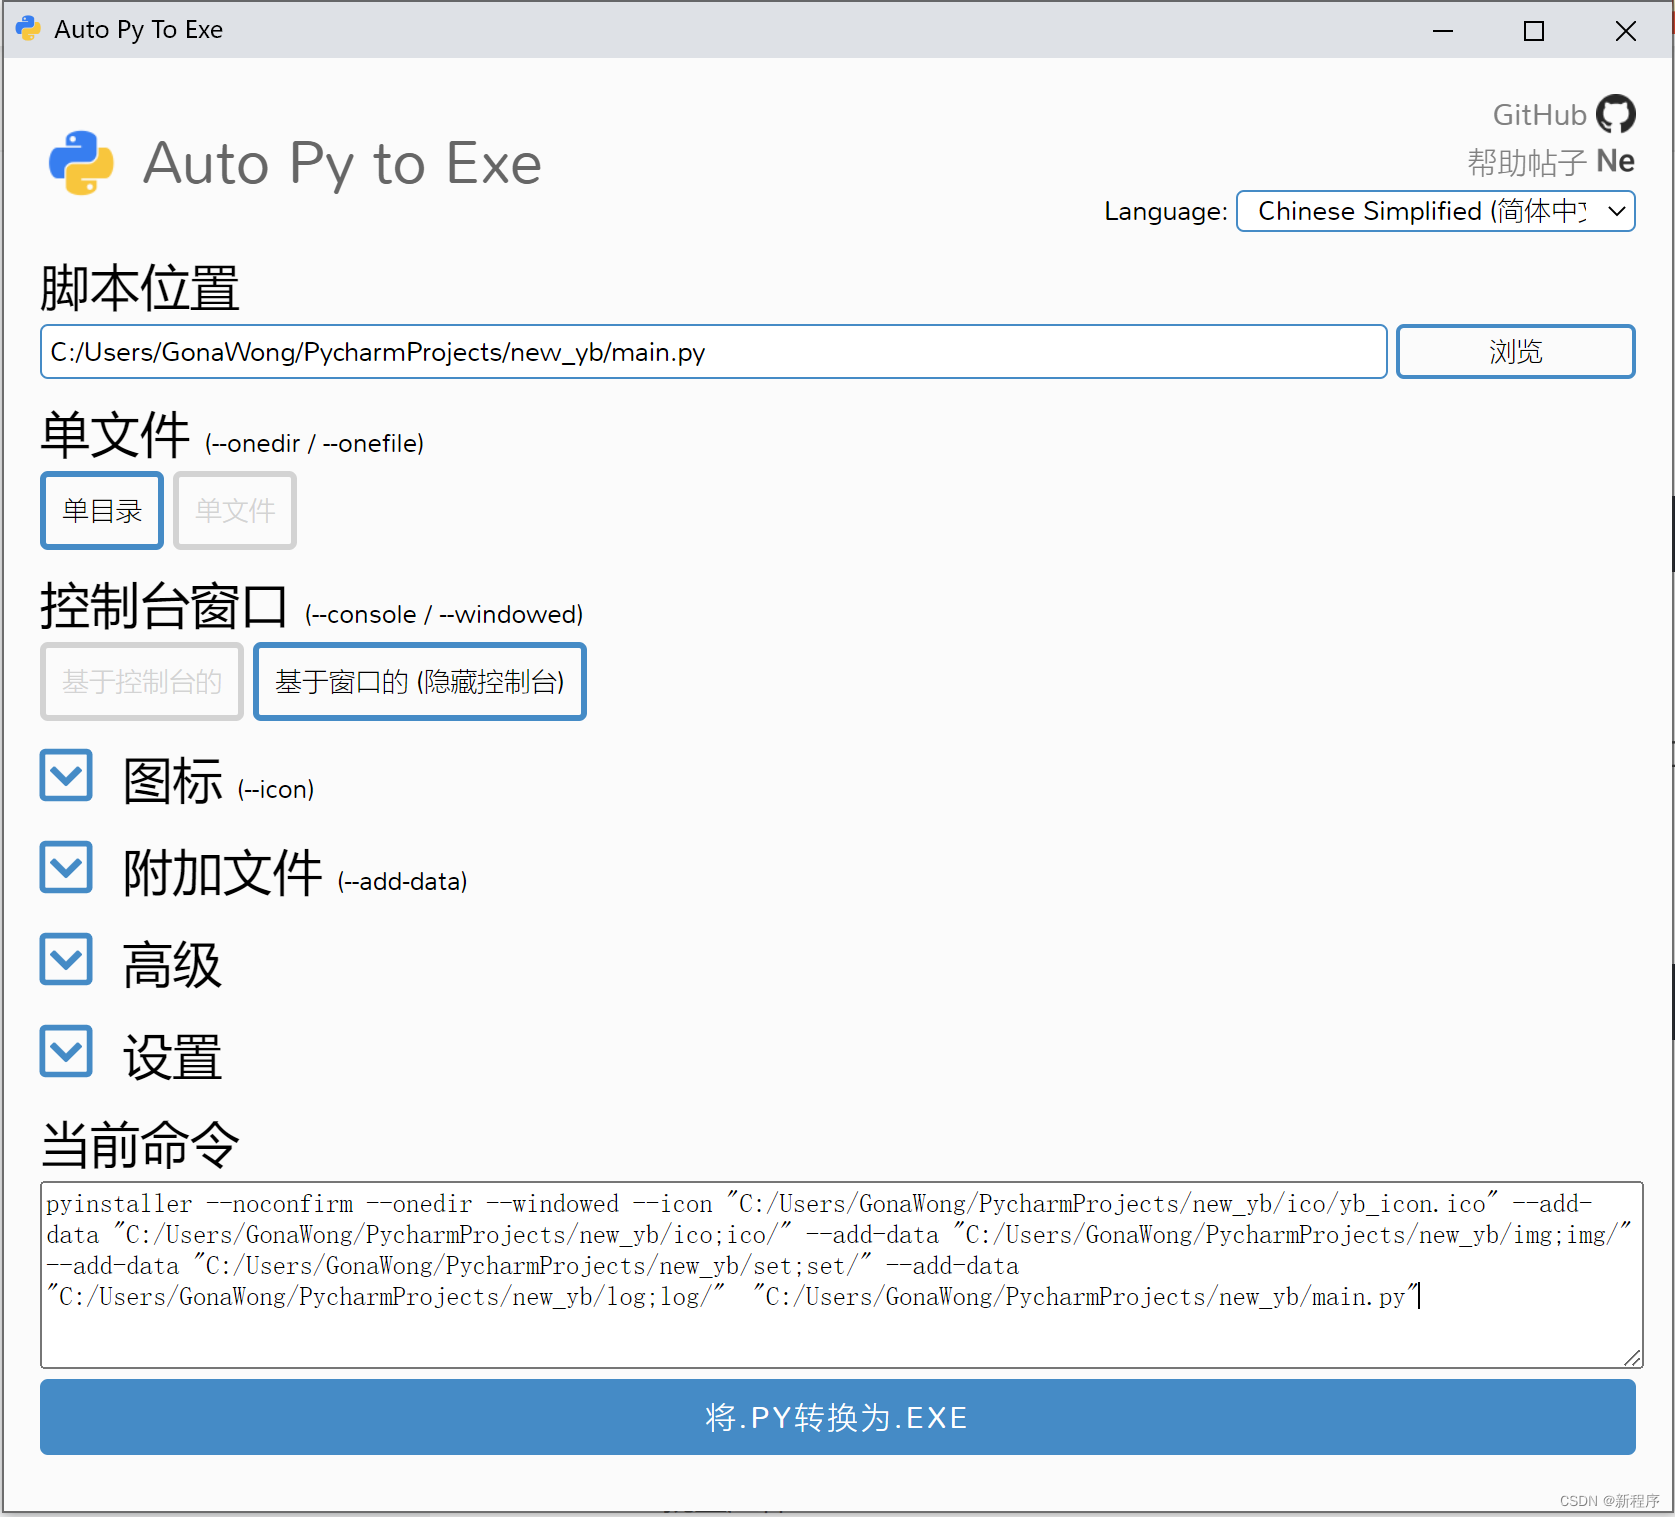Click the script location path input field
Image resolution: width=1675 pixels, height=1517 pixels.
[713, 352]
